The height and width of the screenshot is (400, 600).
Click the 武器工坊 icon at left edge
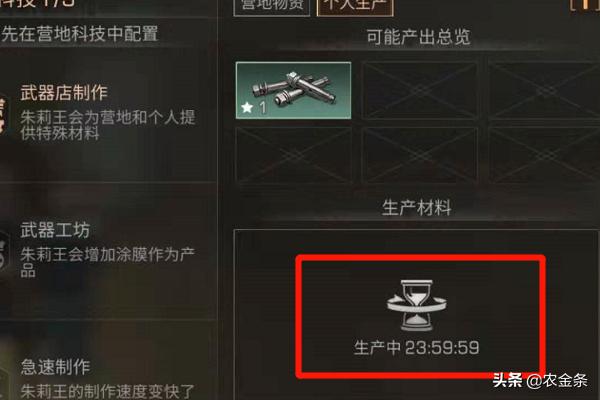click(3, 251)
